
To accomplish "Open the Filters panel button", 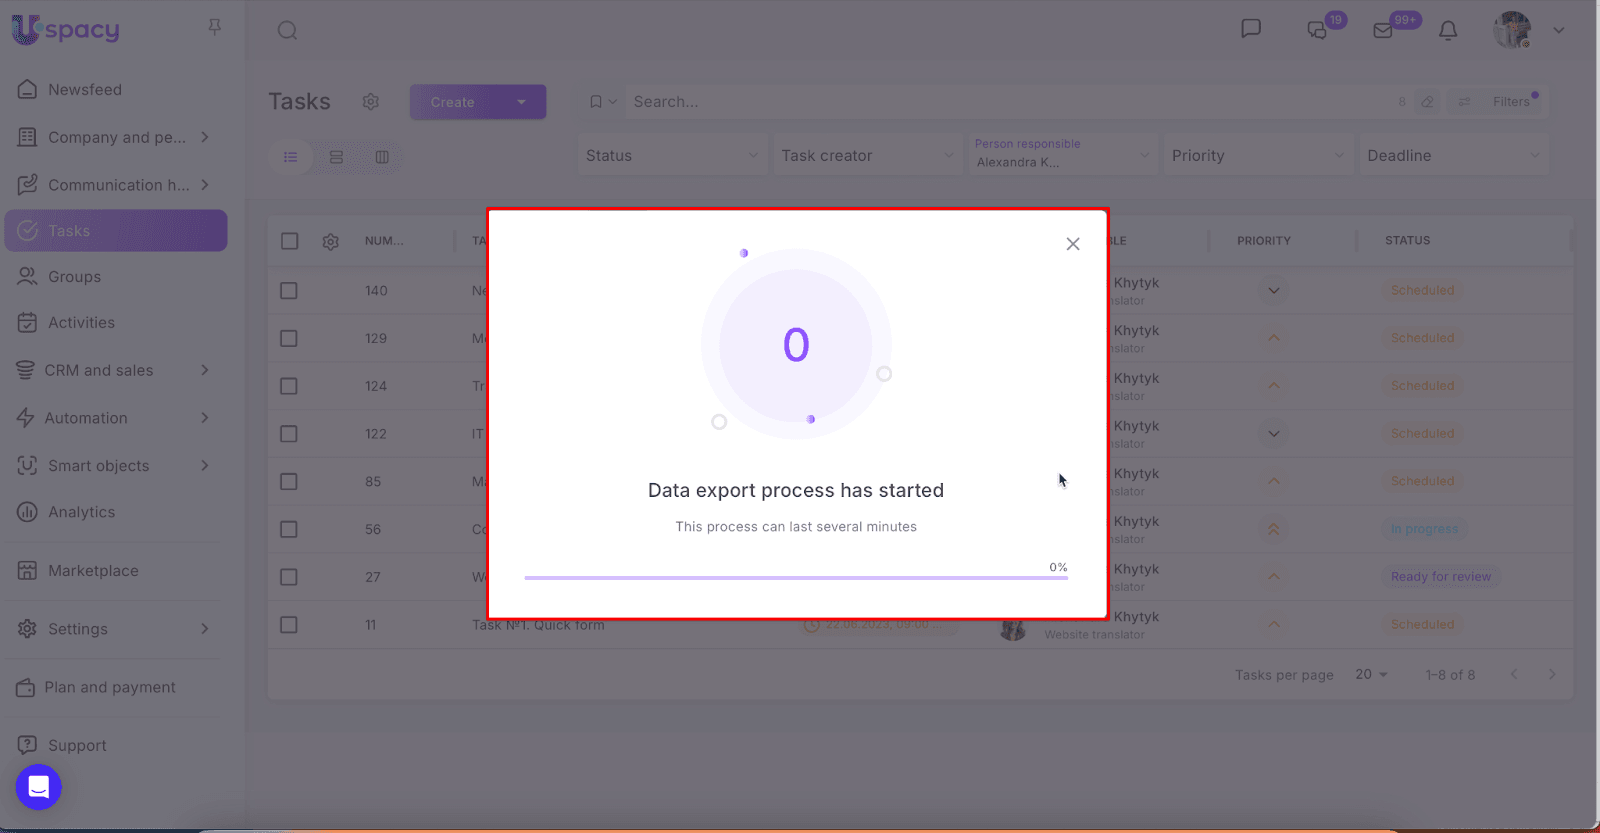I will point(1511,102).
